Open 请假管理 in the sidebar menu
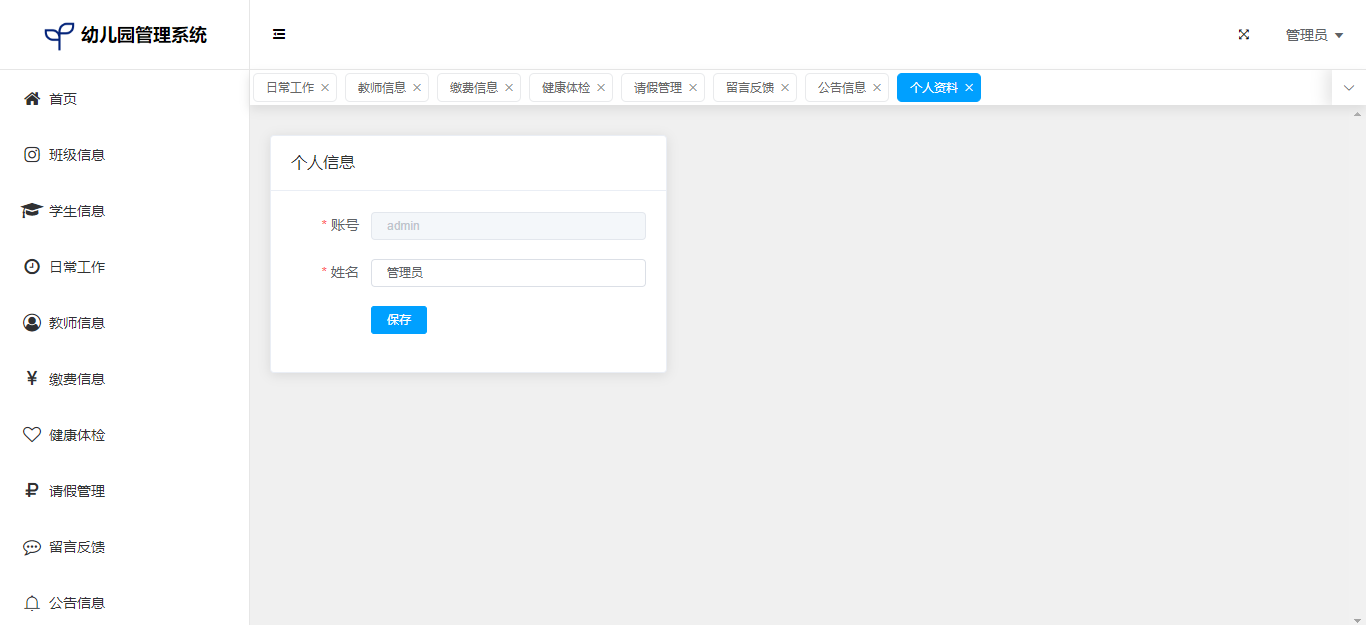The image size is (1366, 625). 124,491
